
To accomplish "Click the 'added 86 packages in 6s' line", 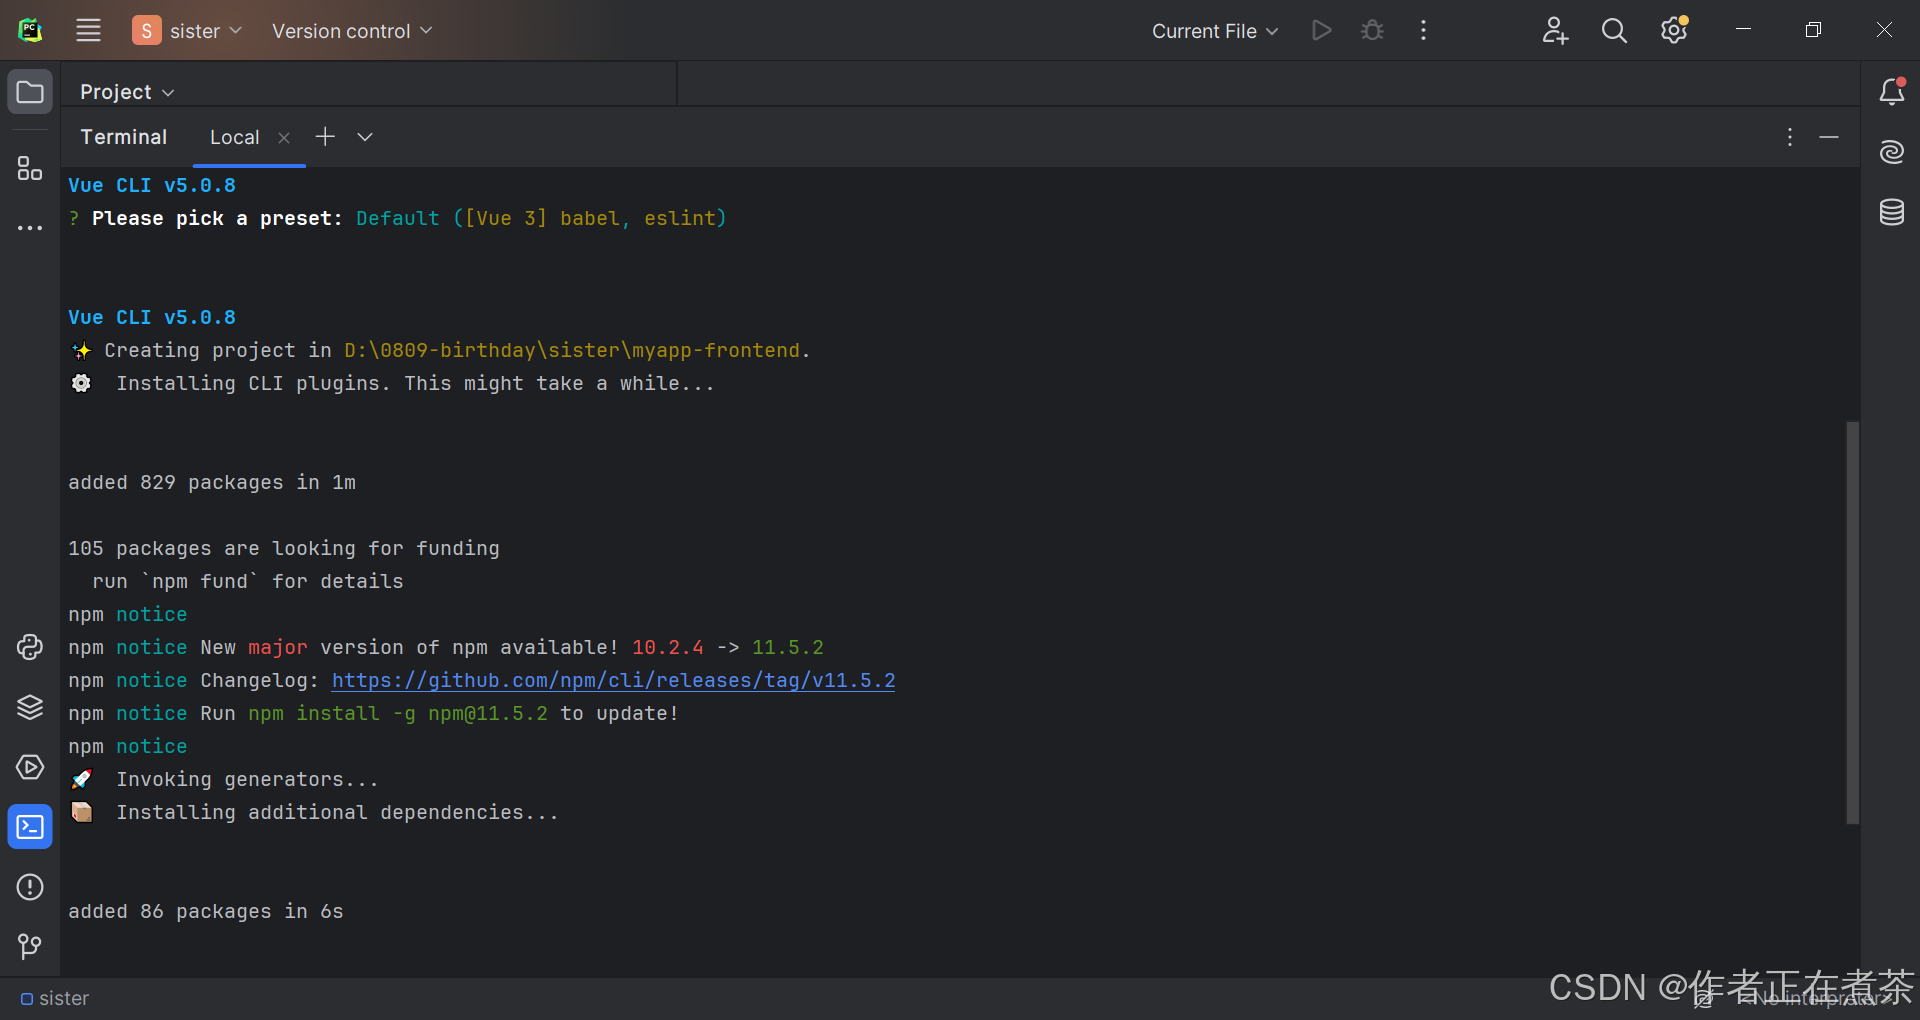I will point(206,912).
